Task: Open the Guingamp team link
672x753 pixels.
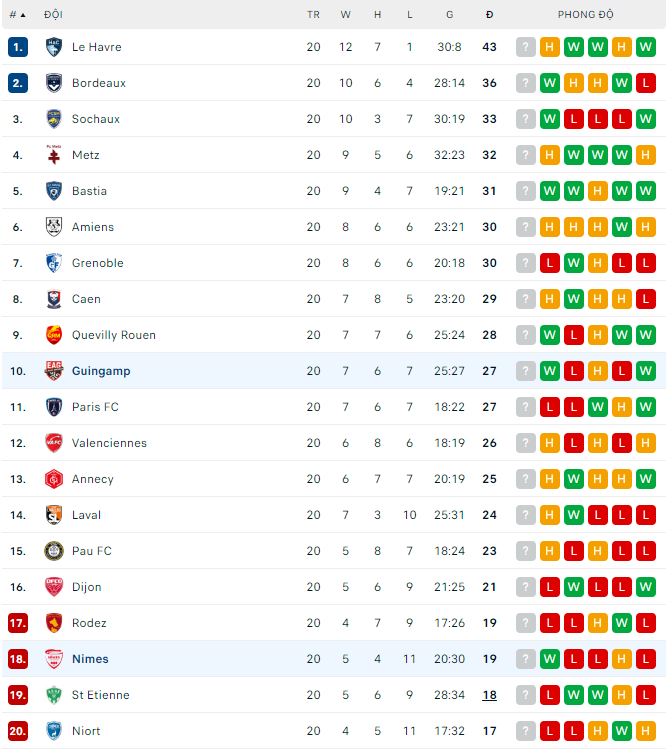Action: (x=101, y=371)
